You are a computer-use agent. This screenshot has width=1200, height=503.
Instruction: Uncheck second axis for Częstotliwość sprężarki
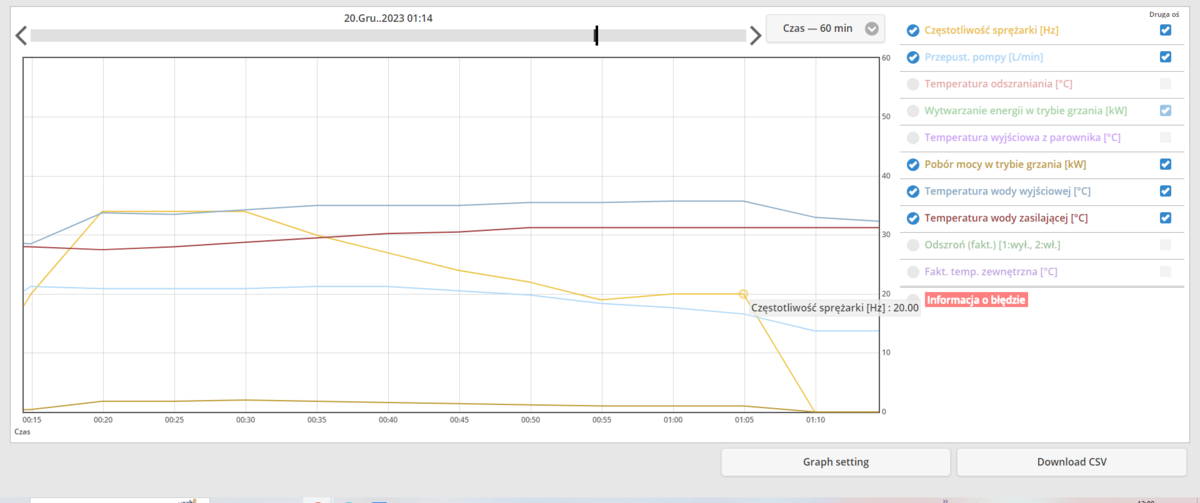[x=1165, y=30]
